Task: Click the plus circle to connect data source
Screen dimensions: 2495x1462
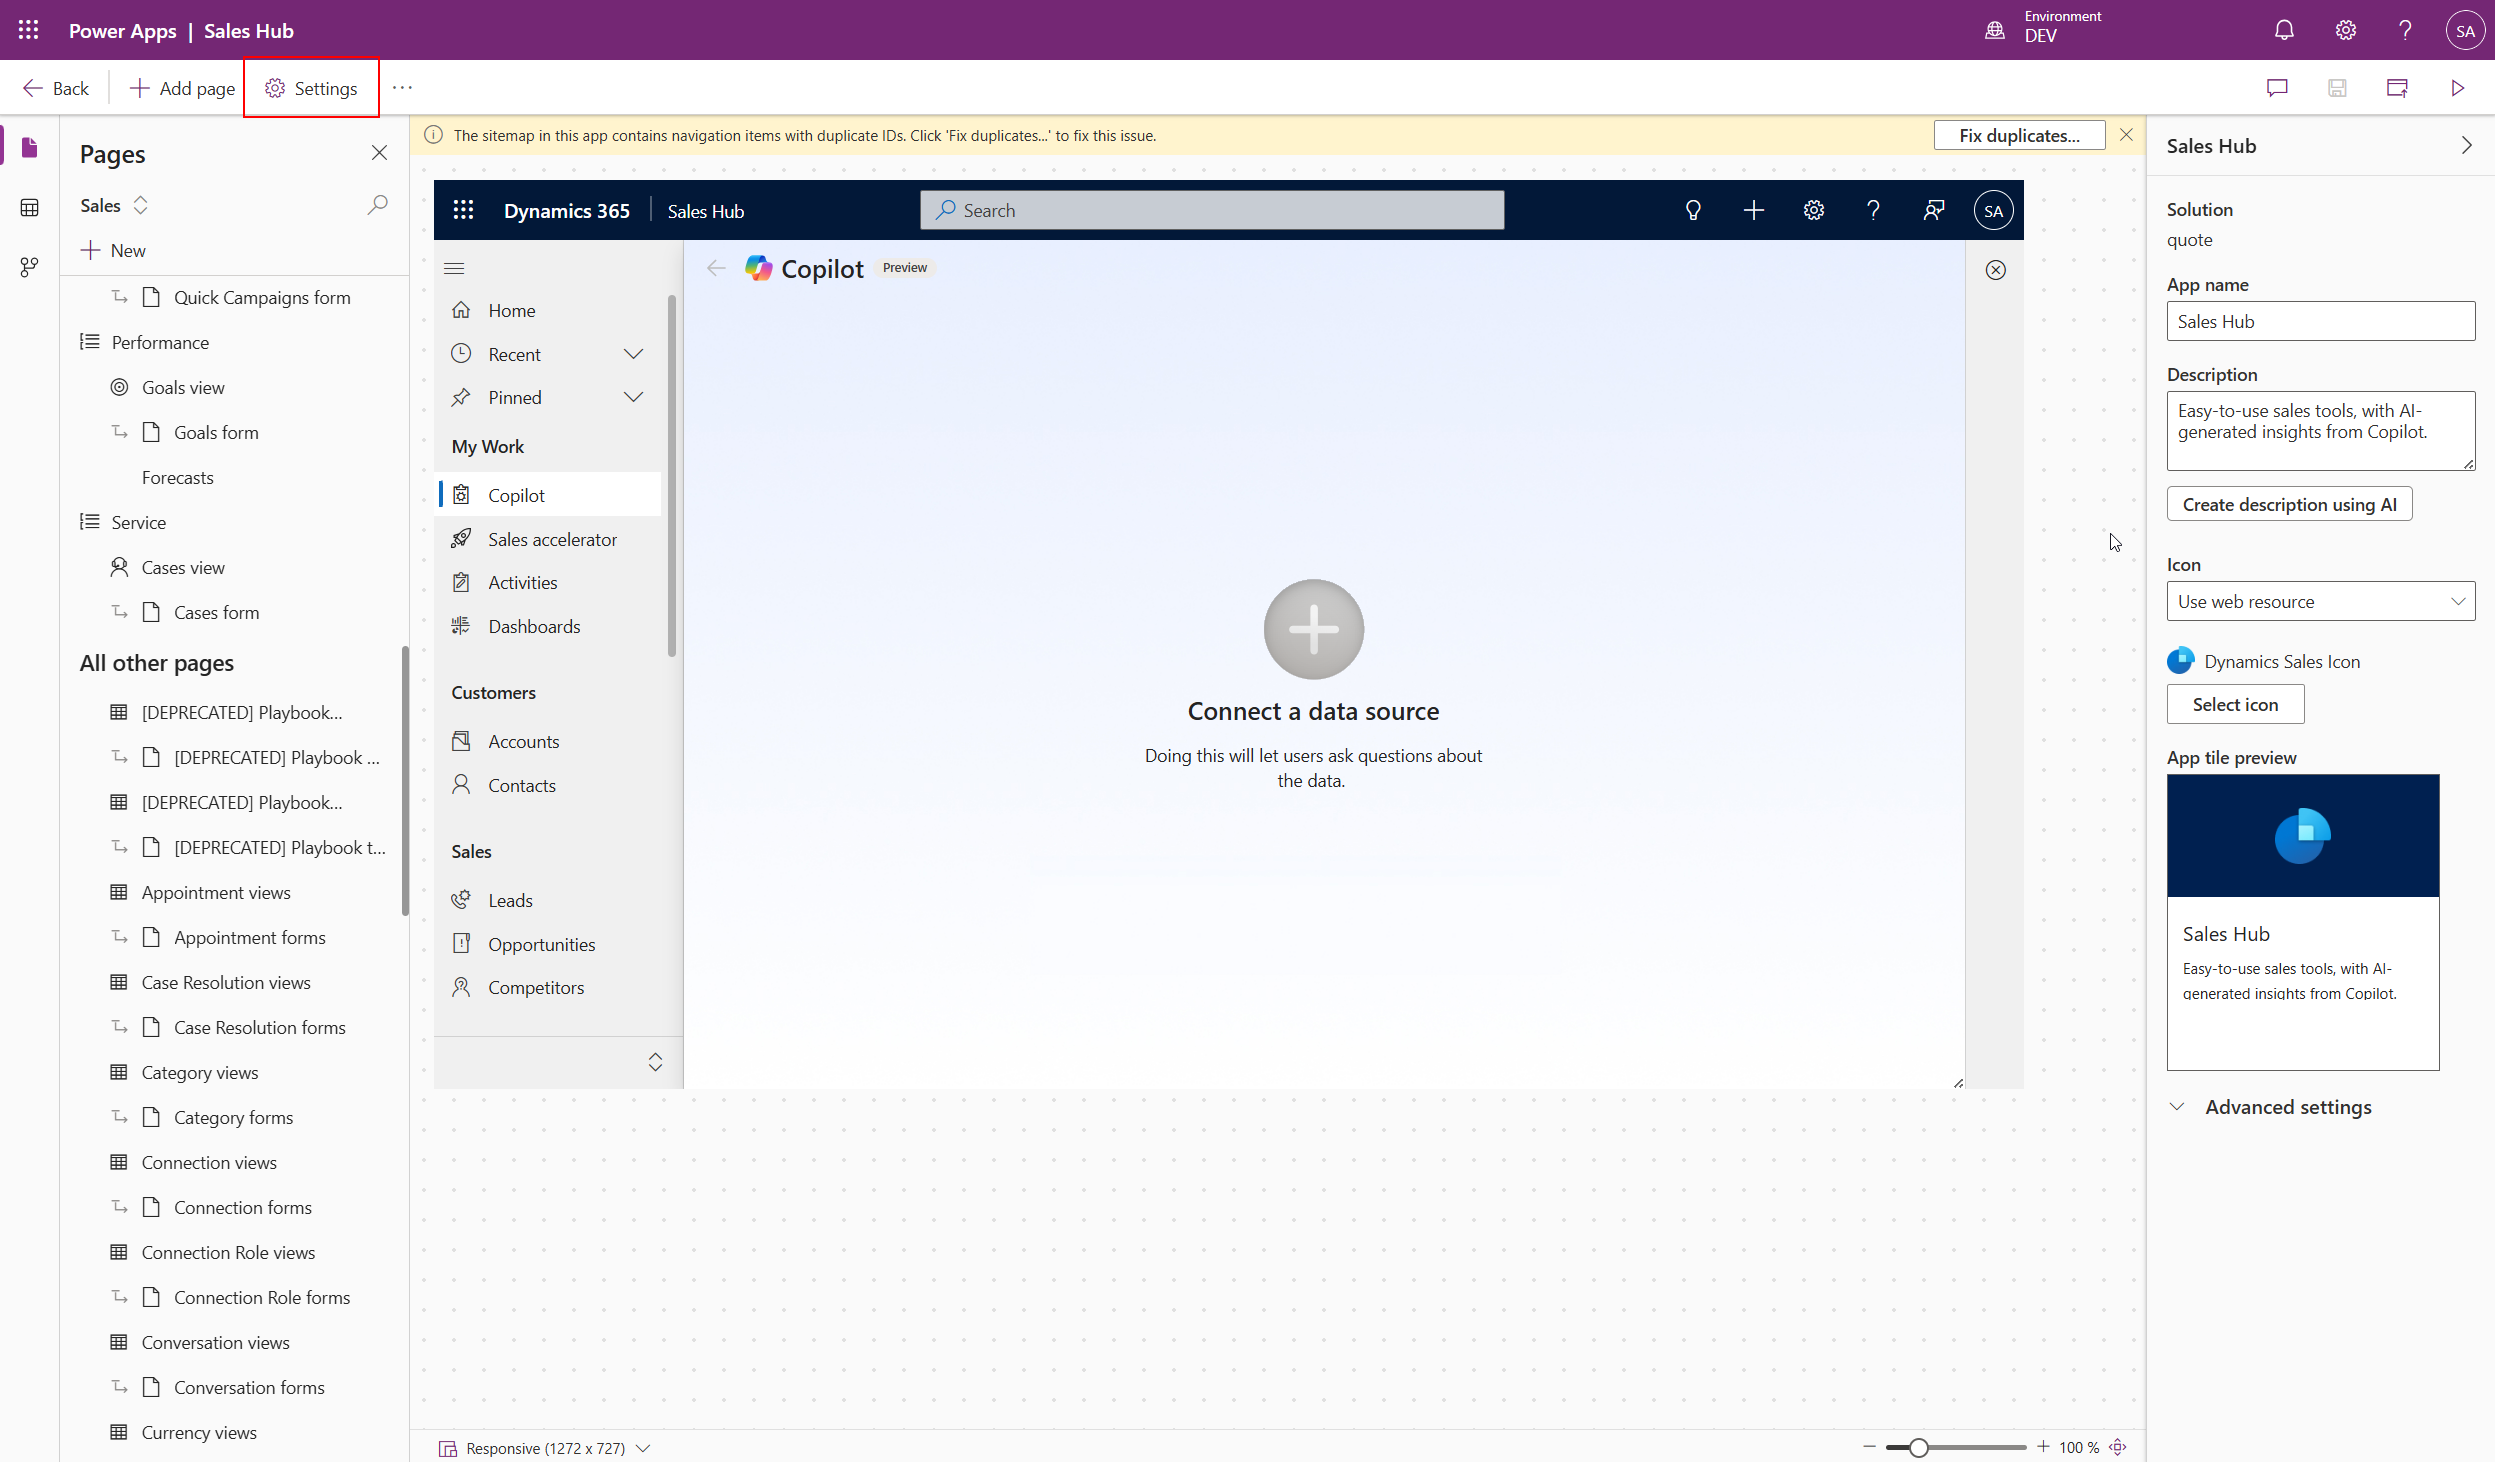Action: pos(1313,629)
